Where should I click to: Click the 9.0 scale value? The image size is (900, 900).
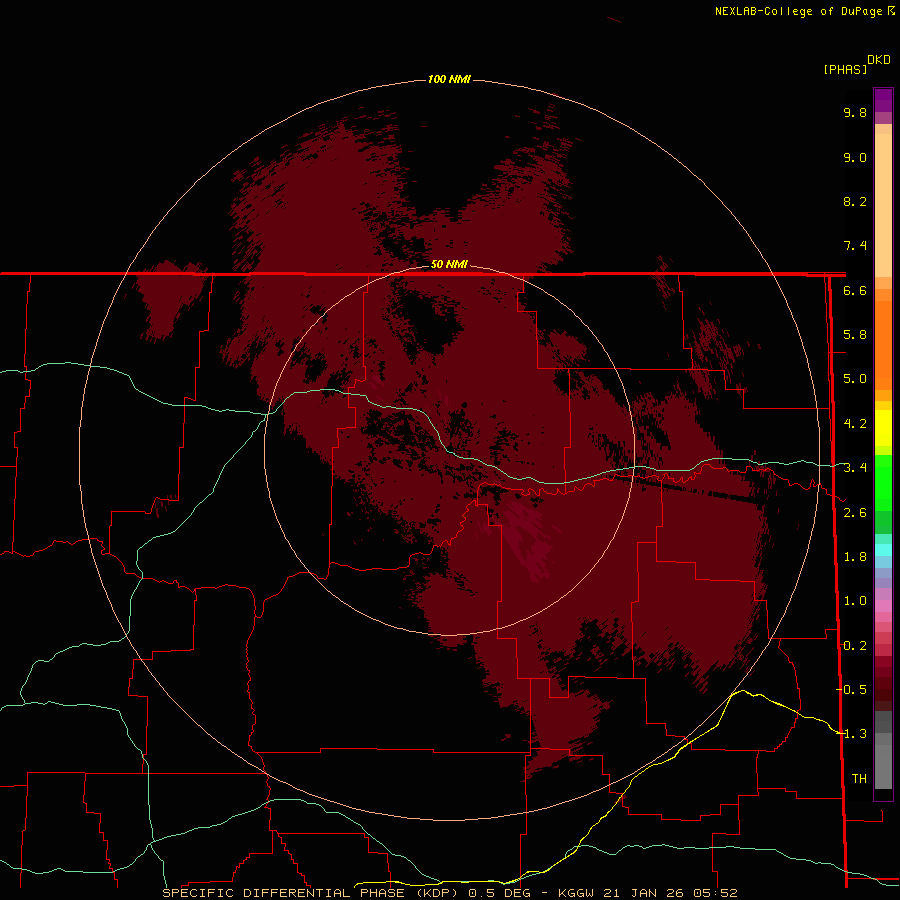pyautogui.click(x=855, y=157)
